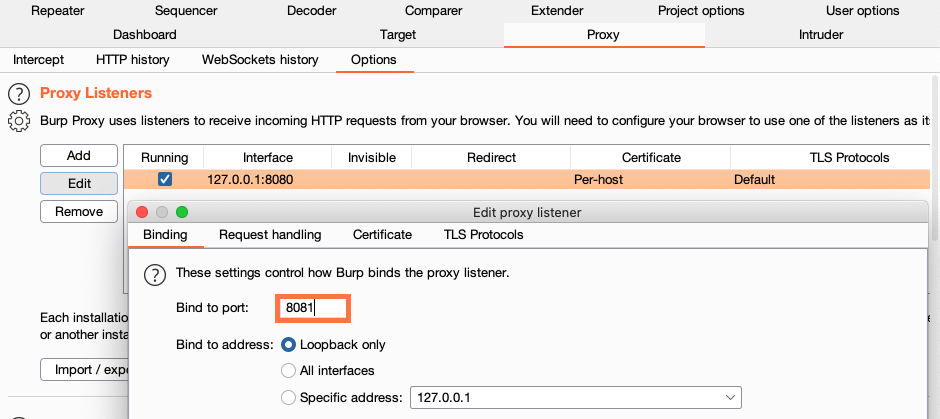Open Request handling tab in dialog
940x419 pixels.
270,235
